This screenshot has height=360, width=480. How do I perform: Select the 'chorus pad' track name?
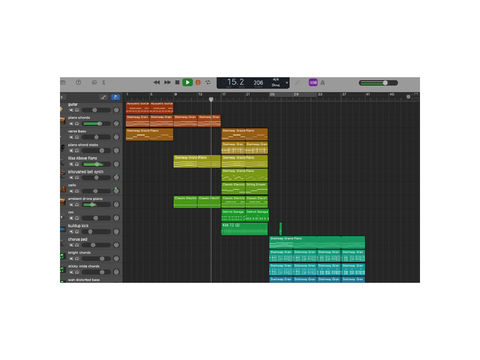tap(78, 239)
